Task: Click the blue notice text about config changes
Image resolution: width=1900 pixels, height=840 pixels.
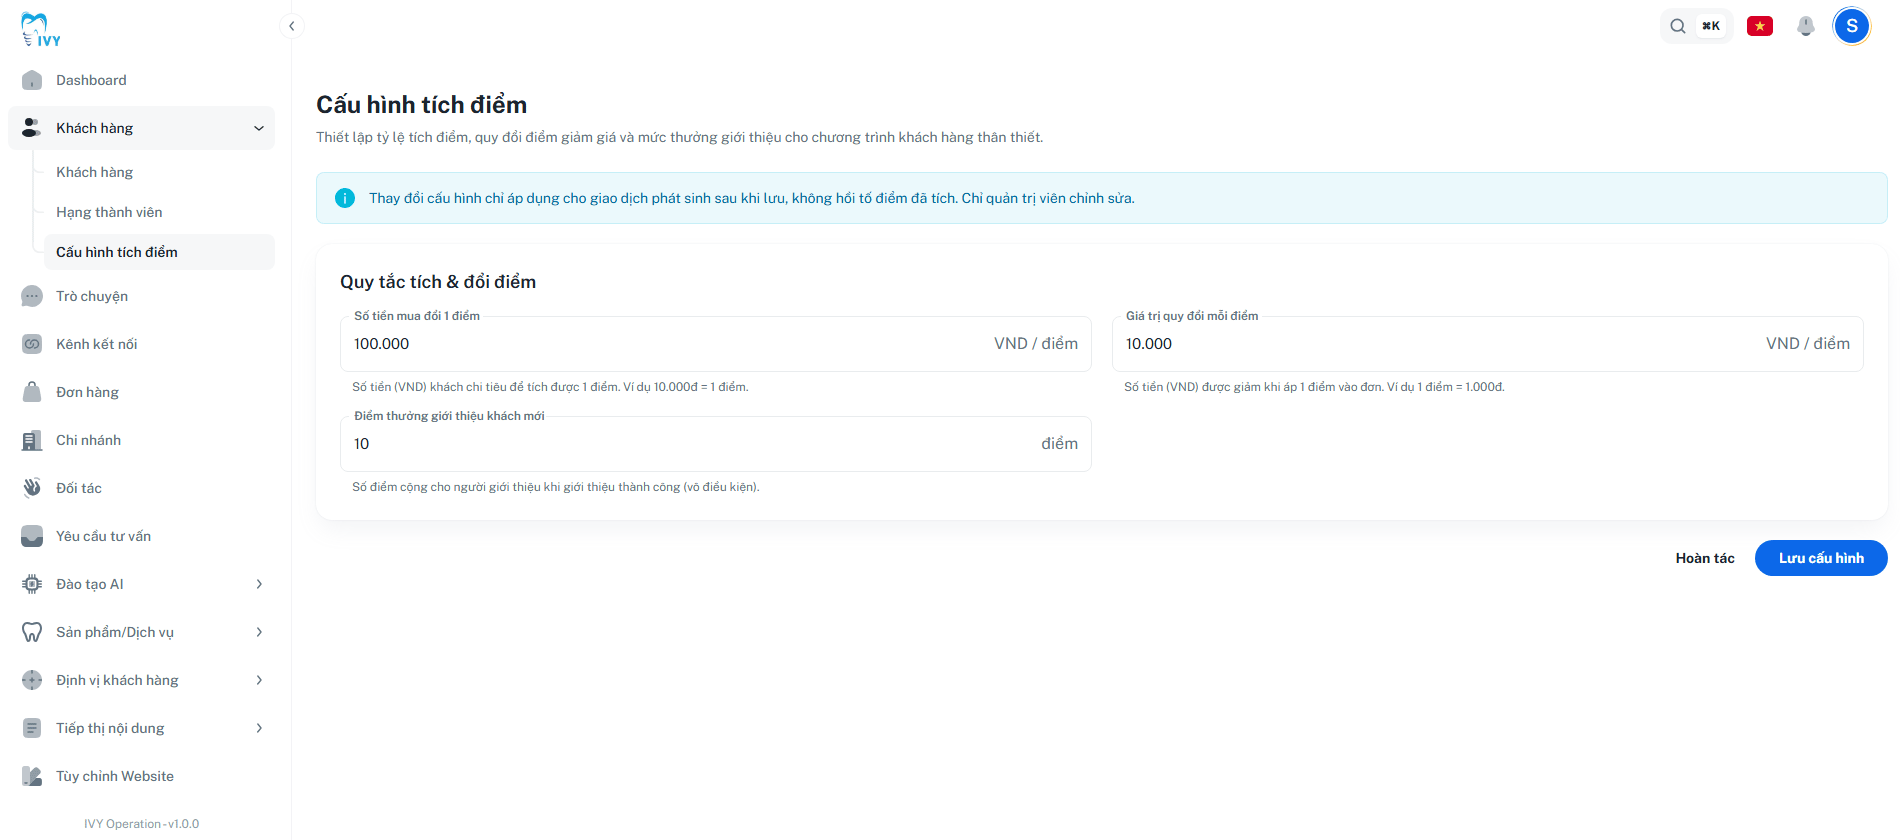Action: point(752,198)
